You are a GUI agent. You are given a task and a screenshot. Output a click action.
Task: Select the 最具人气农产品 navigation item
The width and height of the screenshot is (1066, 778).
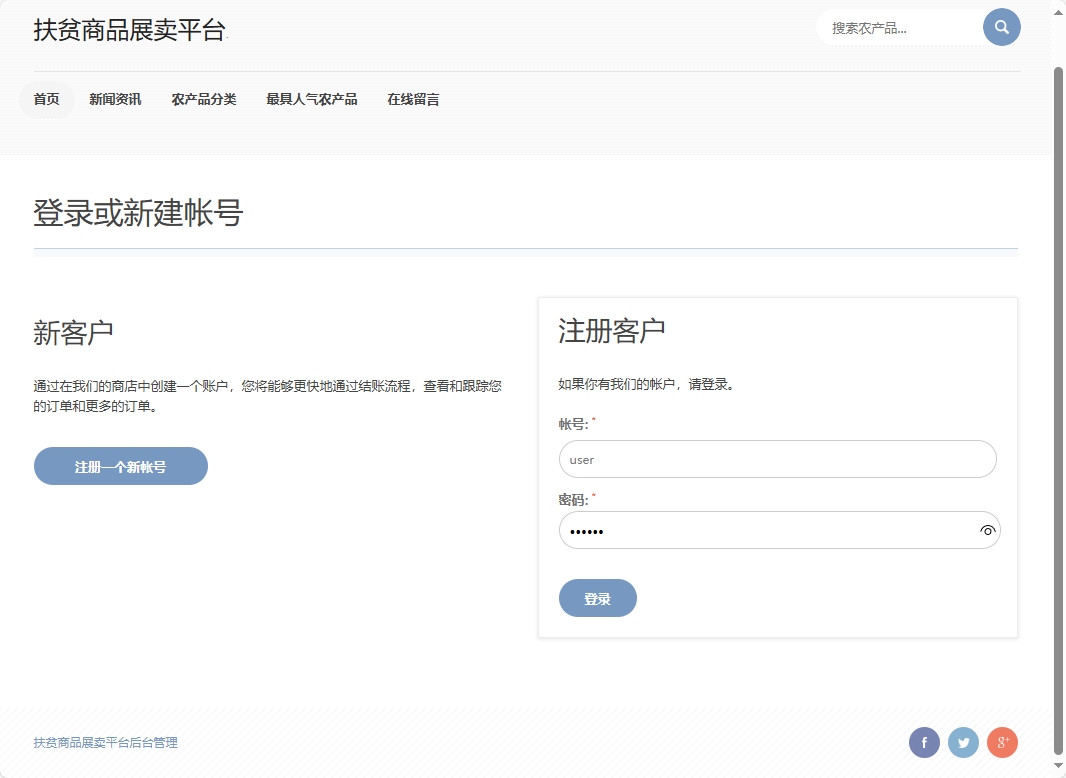click(311, 99)
